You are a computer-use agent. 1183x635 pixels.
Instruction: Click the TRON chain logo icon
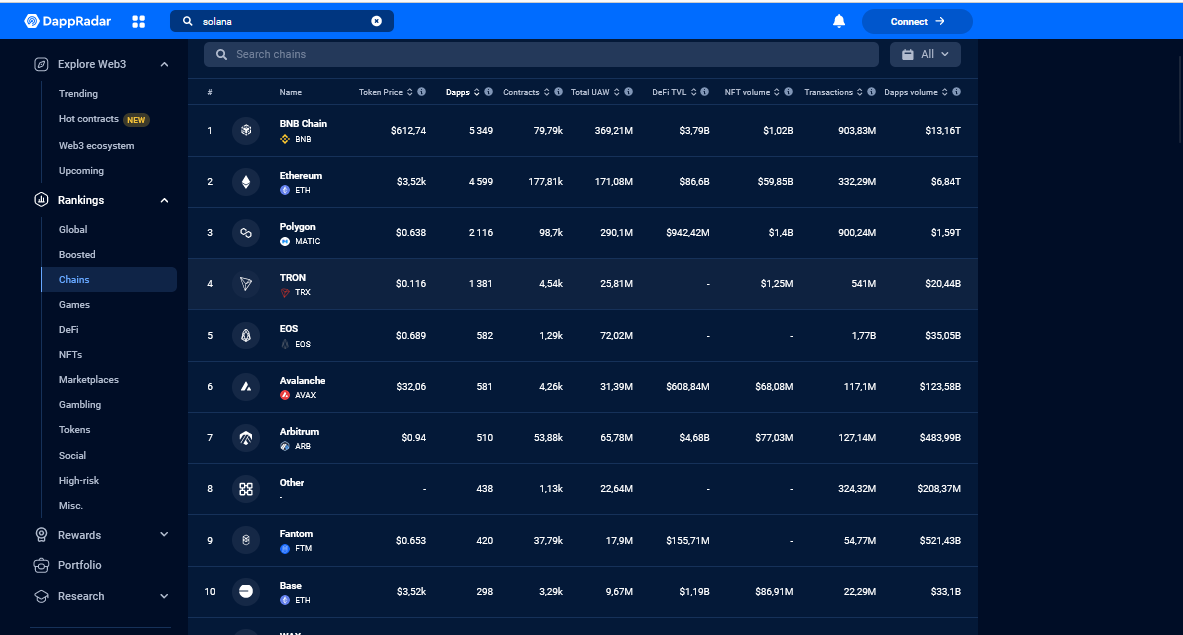pos(246,284)
